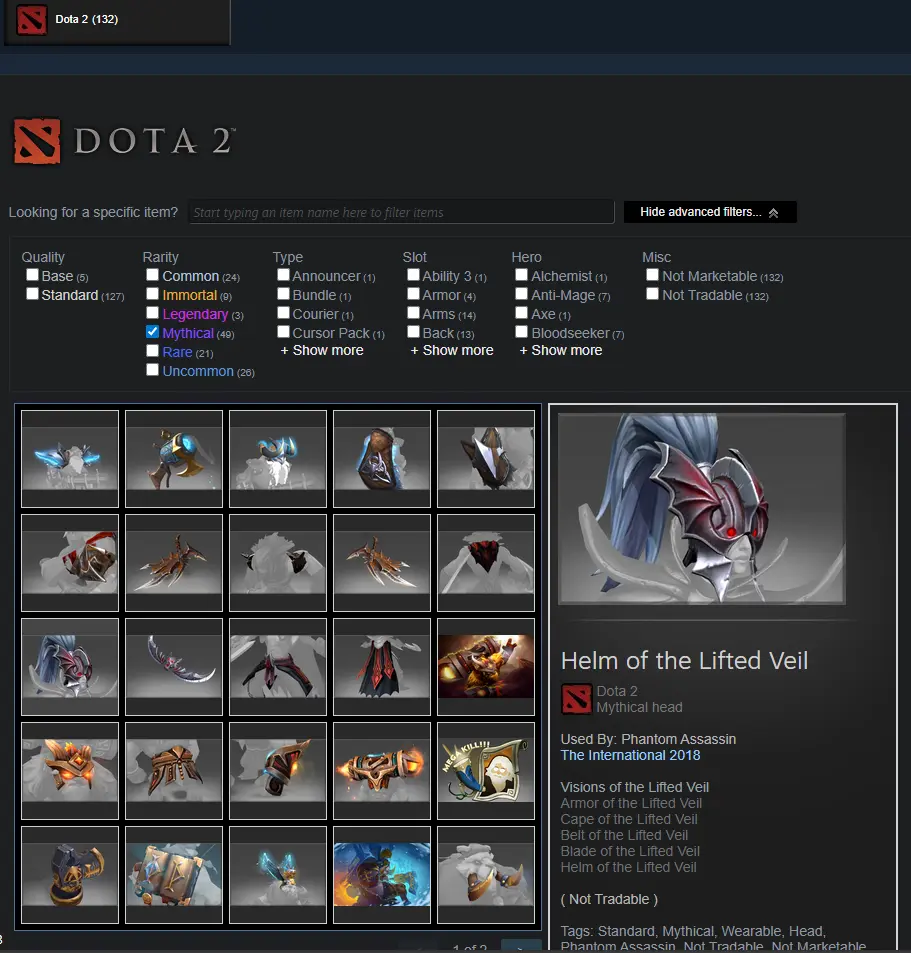
Task: Expand Show more under Type filters
Action: pyautogui.click(x=321, y=351)
